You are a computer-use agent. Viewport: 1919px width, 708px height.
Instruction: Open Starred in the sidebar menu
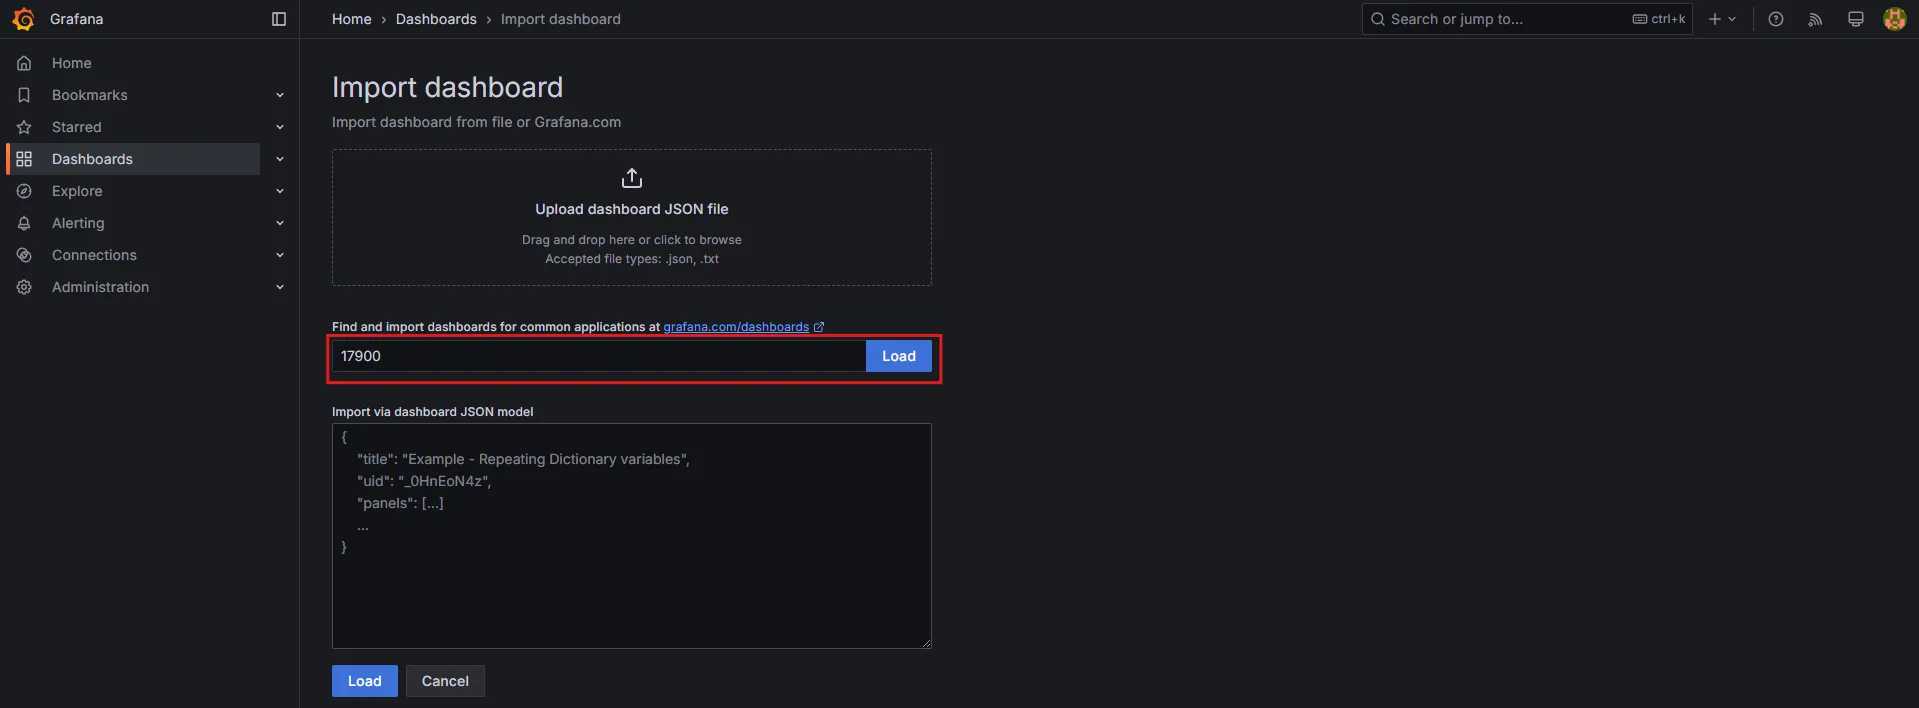click(77, 127)
